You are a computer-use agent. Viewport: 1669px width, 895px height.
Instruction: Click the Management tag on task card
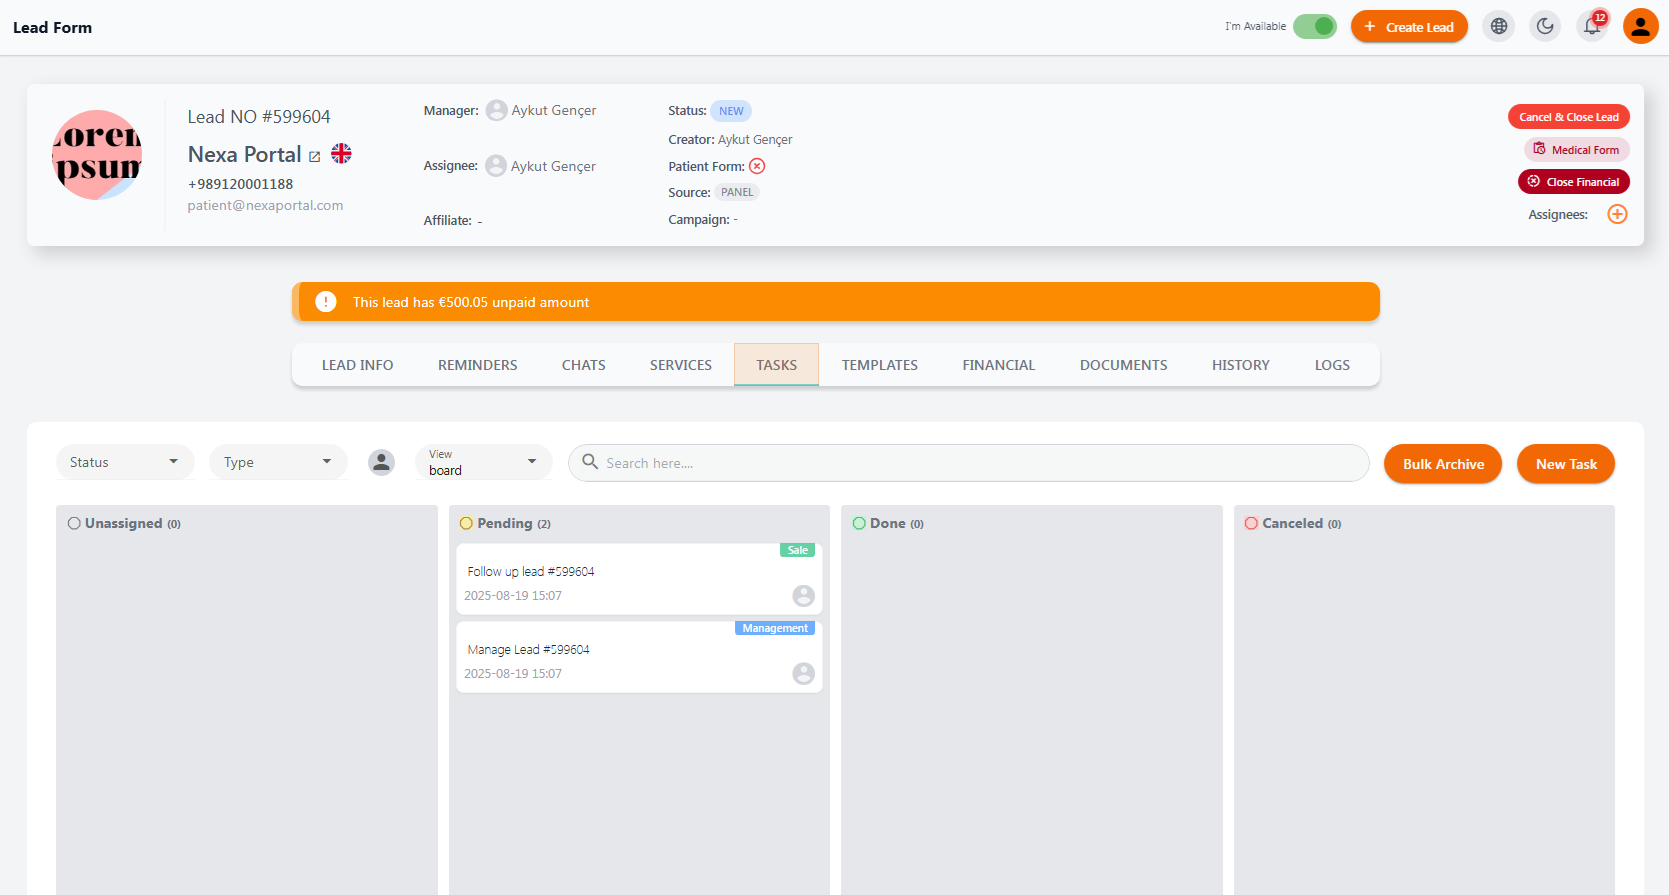(x=775, y=628)
